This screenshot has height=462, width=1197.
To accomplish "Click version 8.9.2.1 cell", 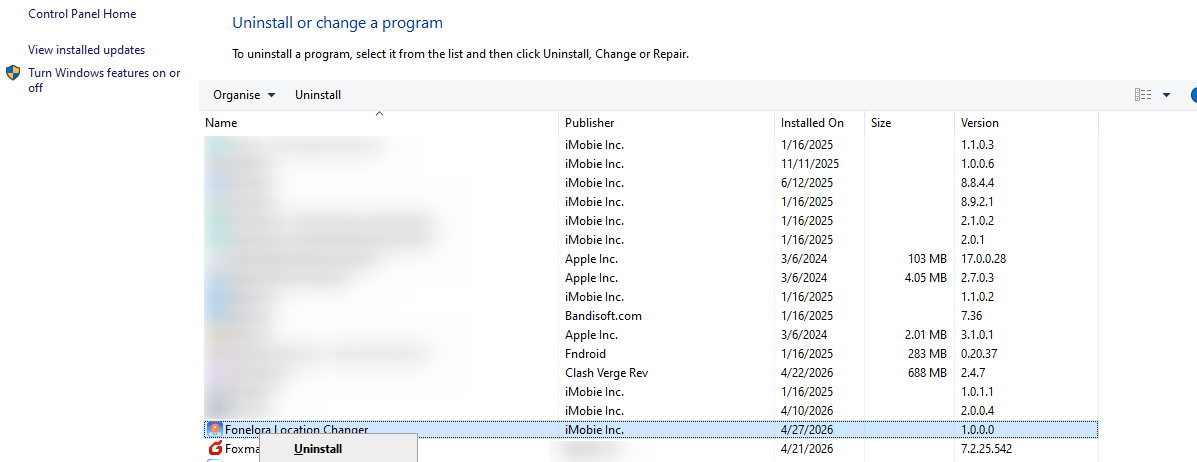I will (x=977, y=202).
